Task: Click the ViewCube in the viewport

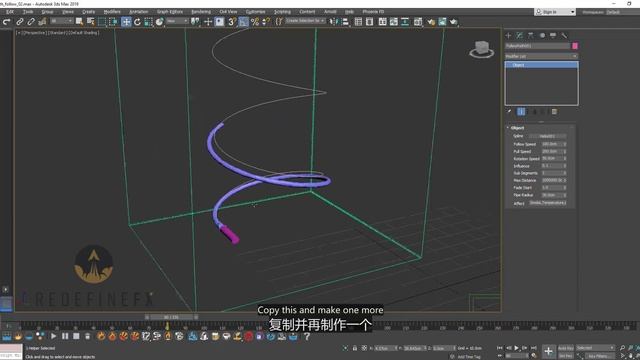Action: click(x=482, y=49)
